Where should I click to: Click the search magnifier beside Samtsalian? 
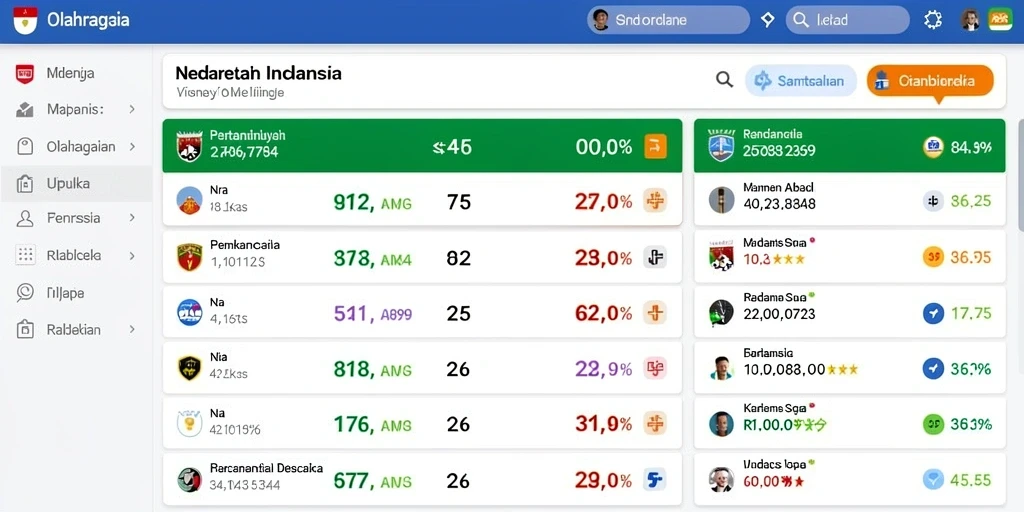tap(724, 80)
